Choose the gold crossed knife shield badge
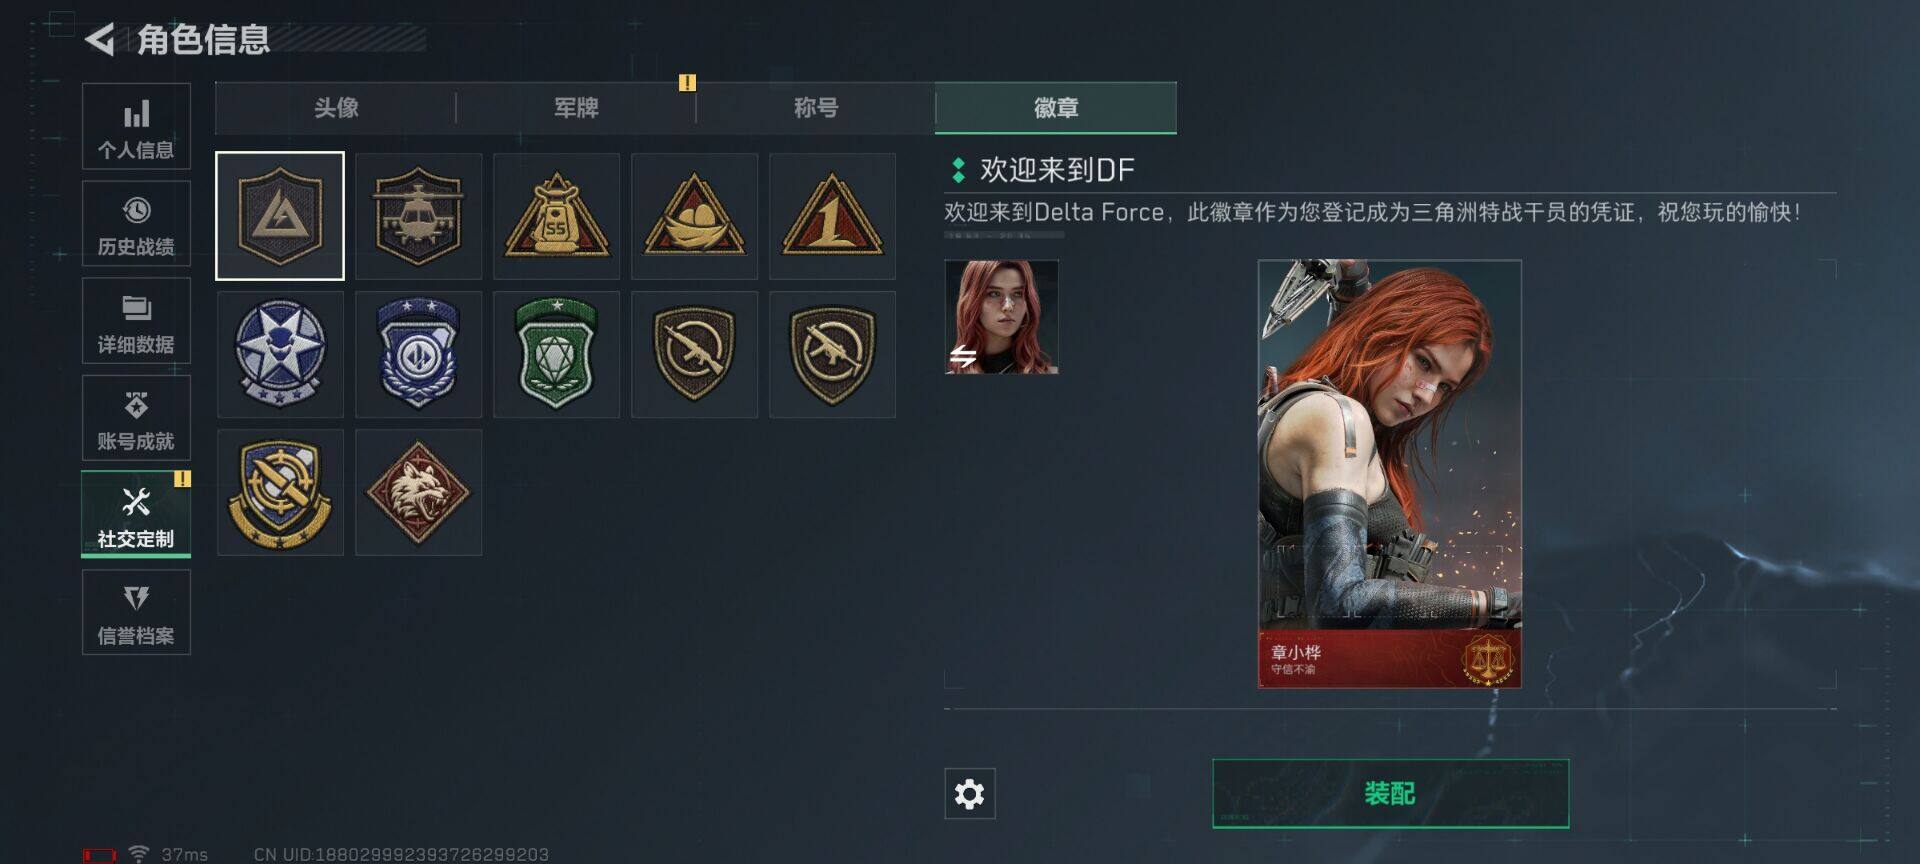The image size is (1920, 864). [280, 492]
